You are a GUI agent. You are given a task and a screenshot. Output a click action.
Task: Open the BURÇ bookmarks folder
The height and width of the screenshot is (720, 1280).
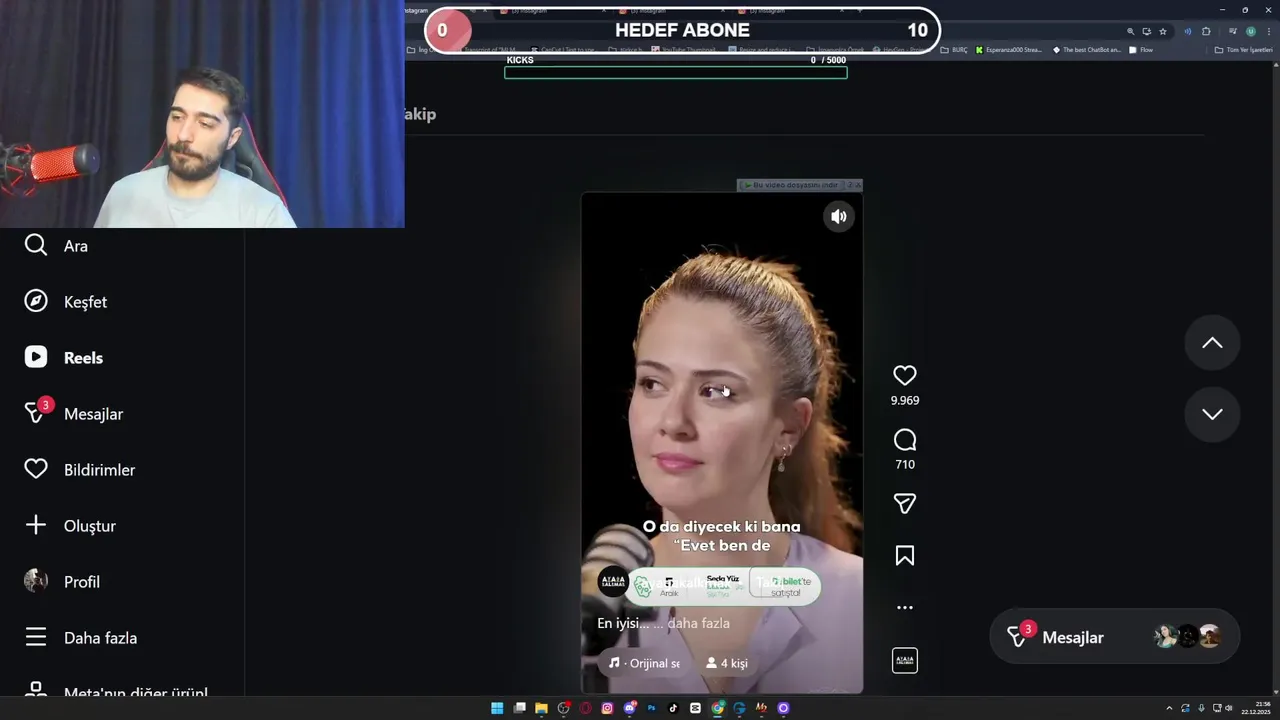click(x=954, y=49)
